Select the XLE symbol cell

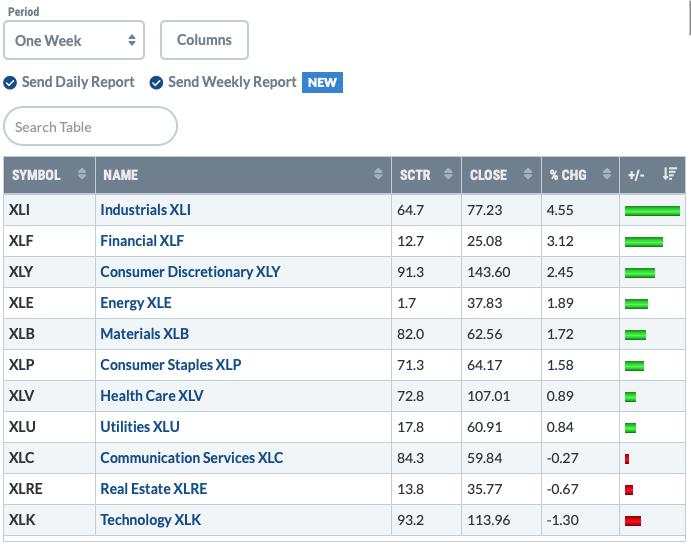(49, 303)
